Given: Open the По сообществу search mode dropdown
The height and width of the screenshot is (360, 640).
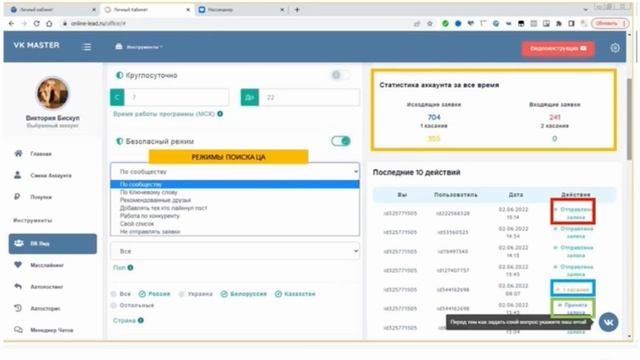Looking at the screenshot, I should [235, 171].
